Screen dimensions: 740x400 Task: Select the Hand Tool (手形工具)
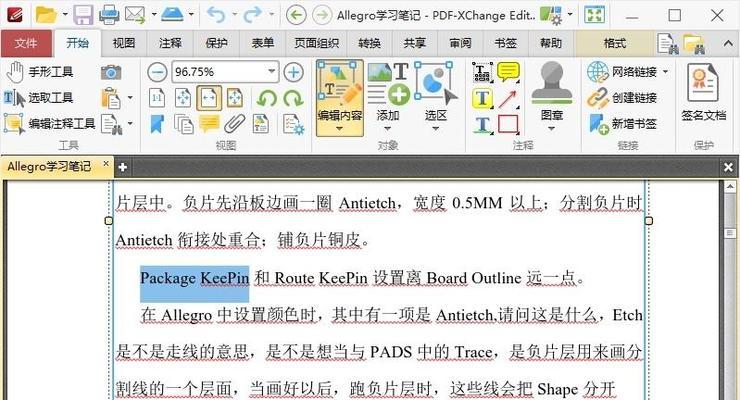(40, 72)
